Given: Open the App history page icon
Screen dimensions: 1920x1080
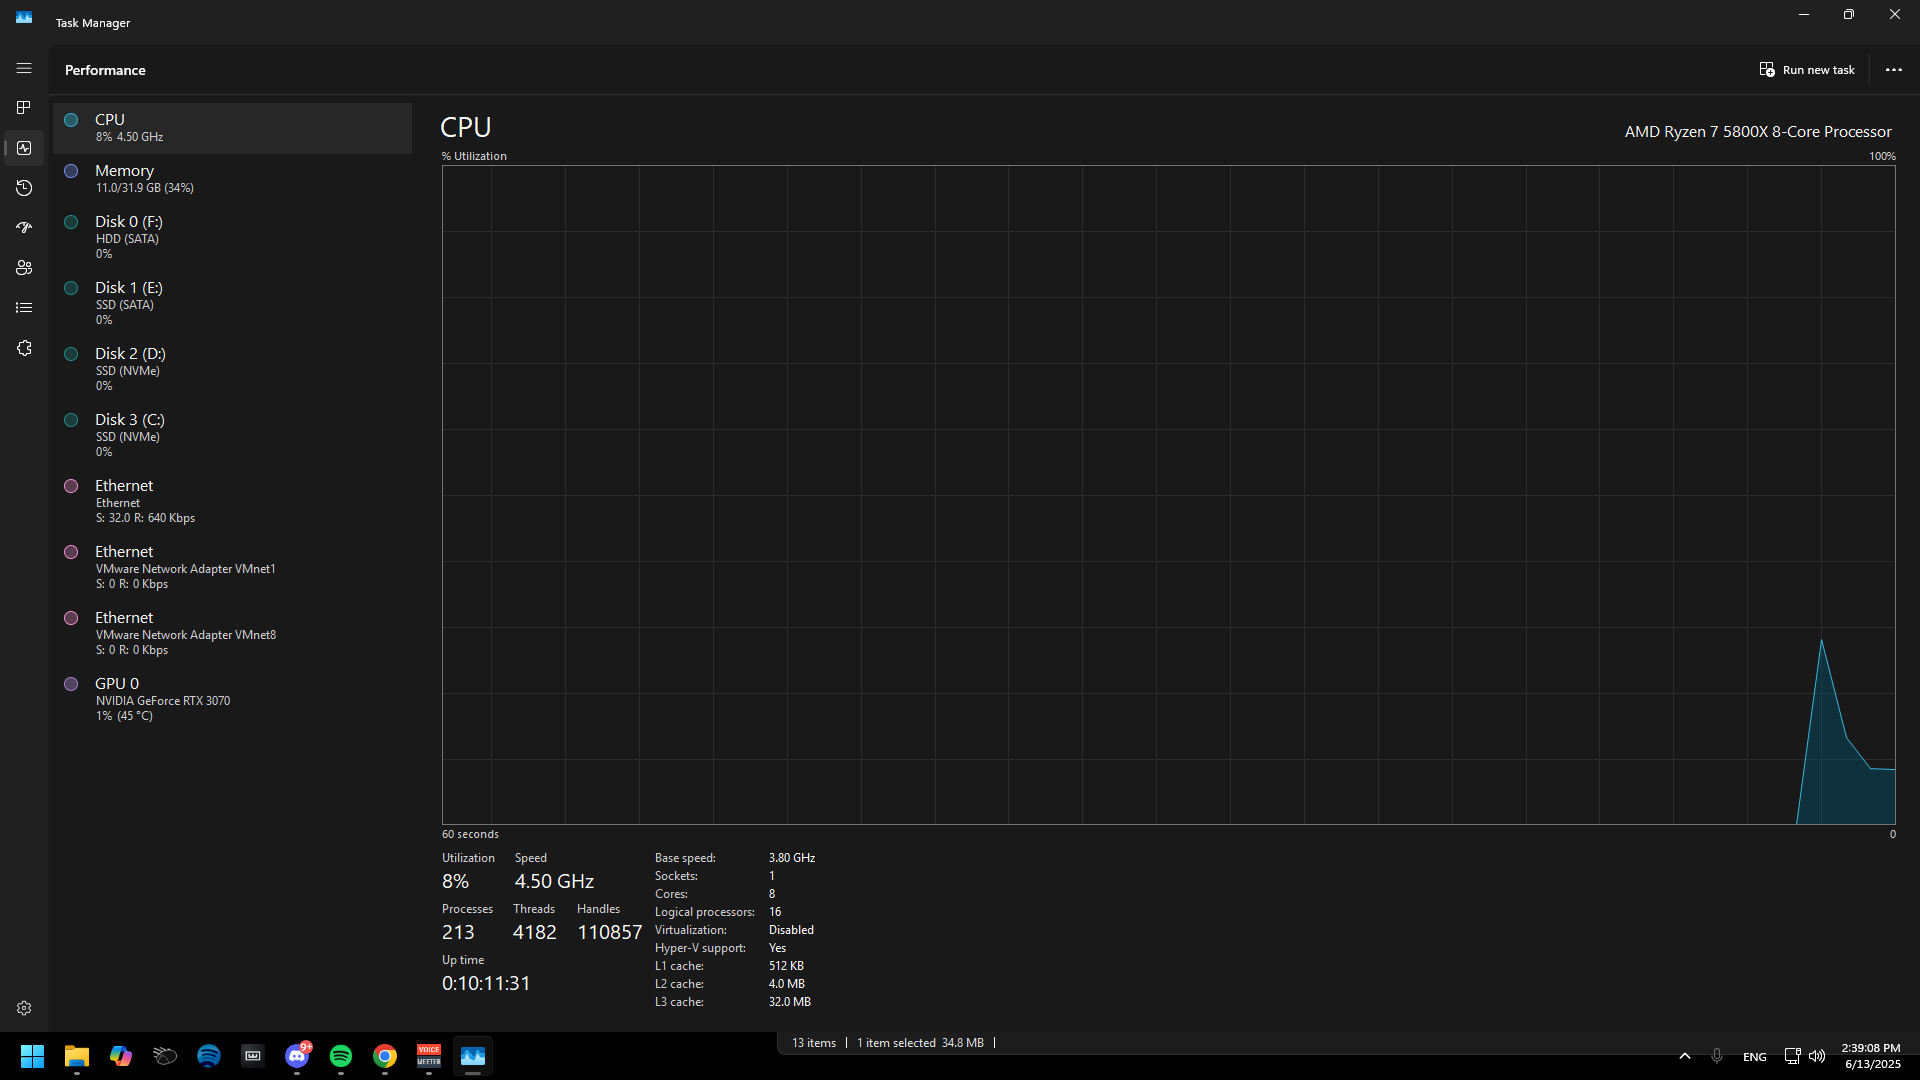Looking at the screenshot, I should 24,188.
